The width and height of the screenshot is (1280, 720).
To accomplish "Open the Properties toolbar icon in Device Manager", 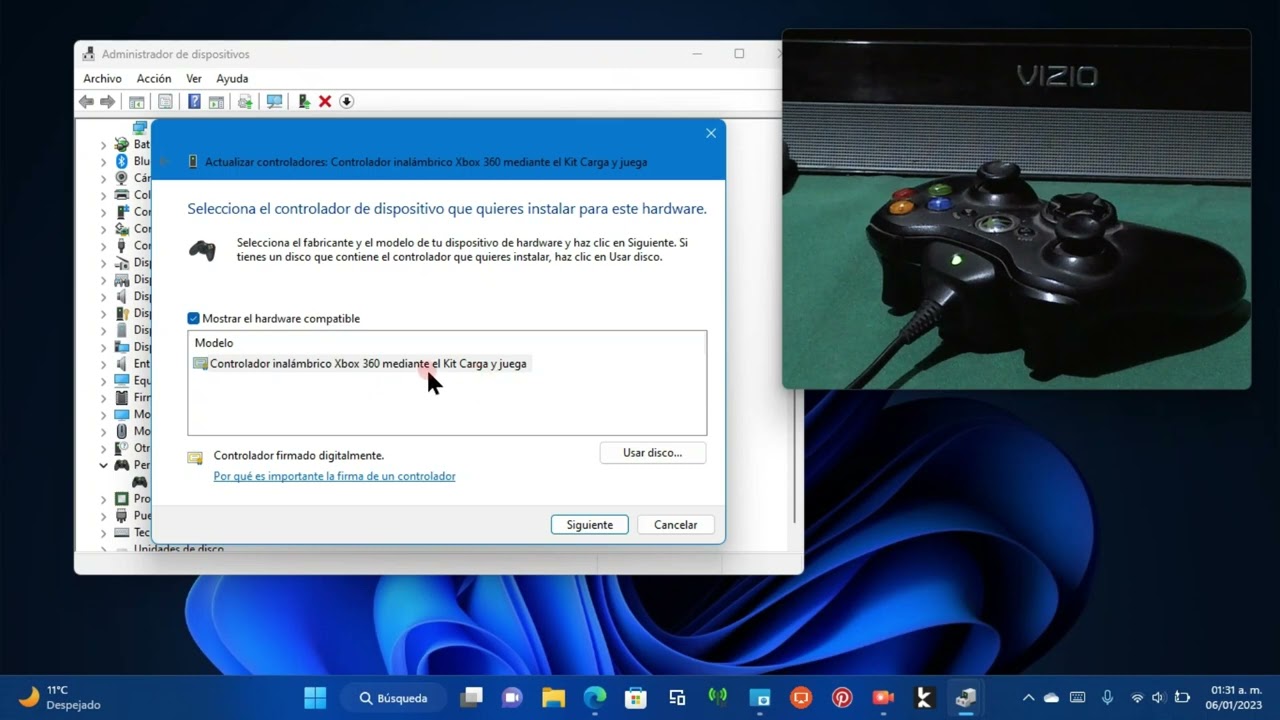I will pyautogui.click(x=165, y=102).
